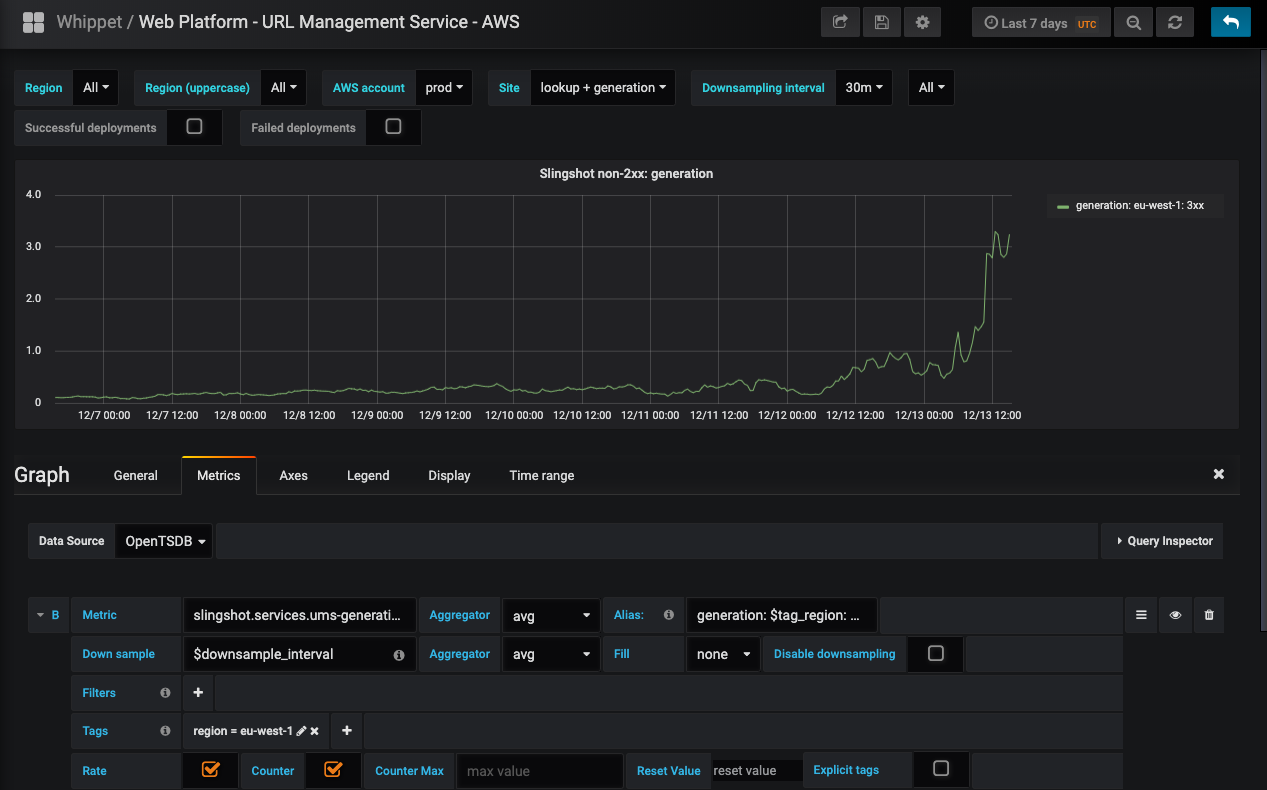Uncheck the Counter checkbox

pos(333,769)
